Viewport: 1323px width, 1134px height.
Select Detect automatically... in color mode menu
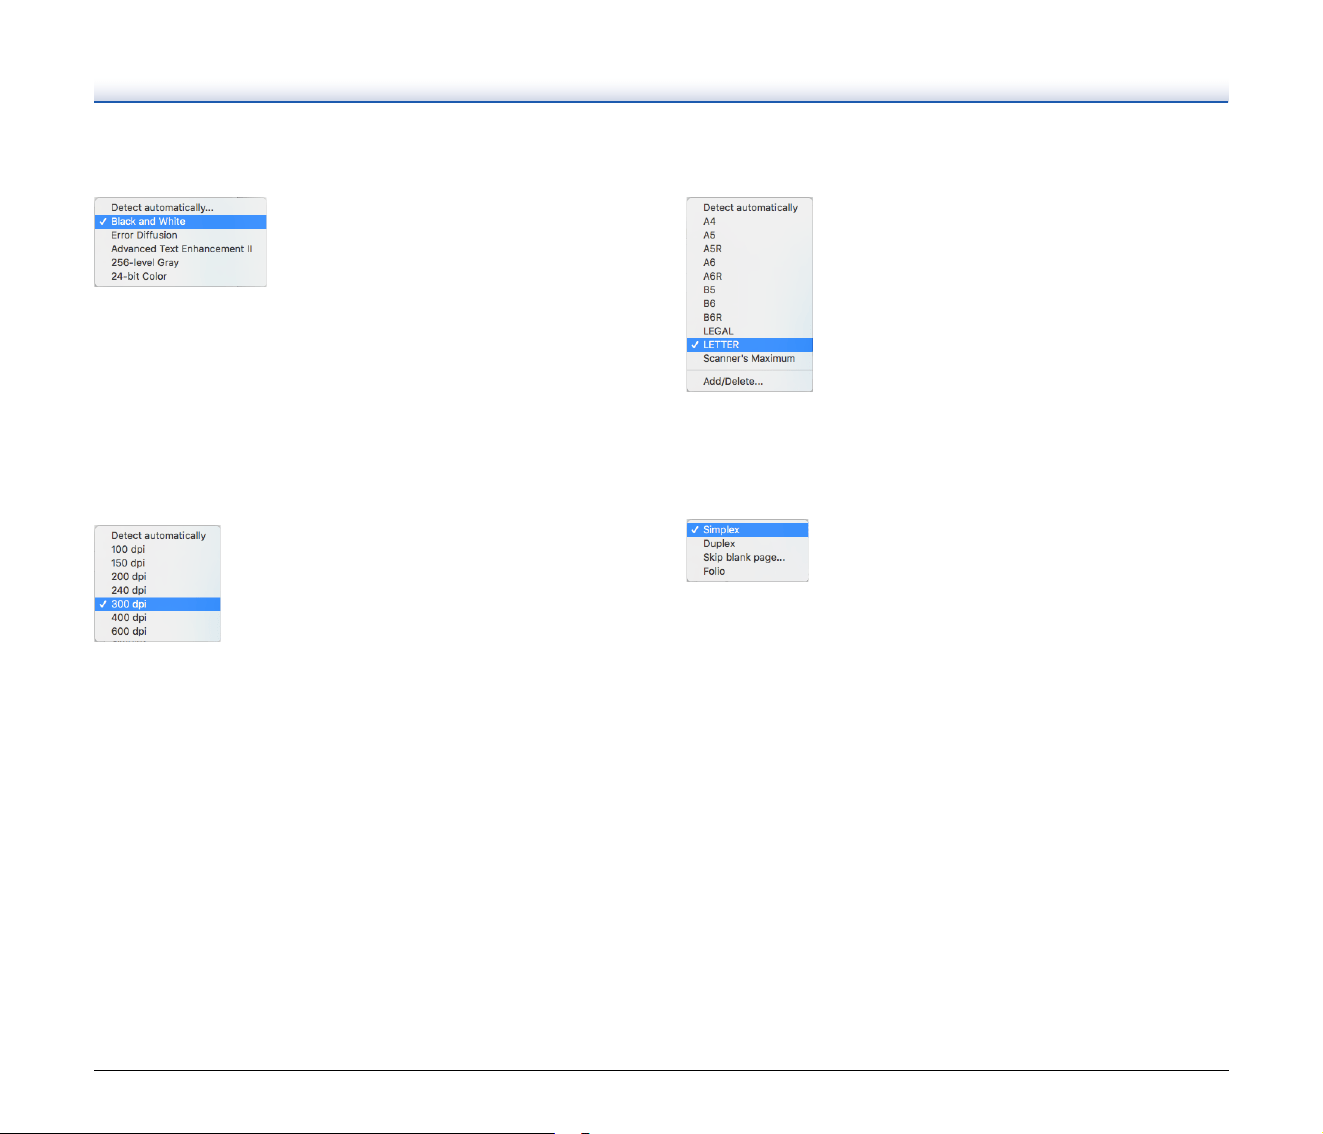180,208
